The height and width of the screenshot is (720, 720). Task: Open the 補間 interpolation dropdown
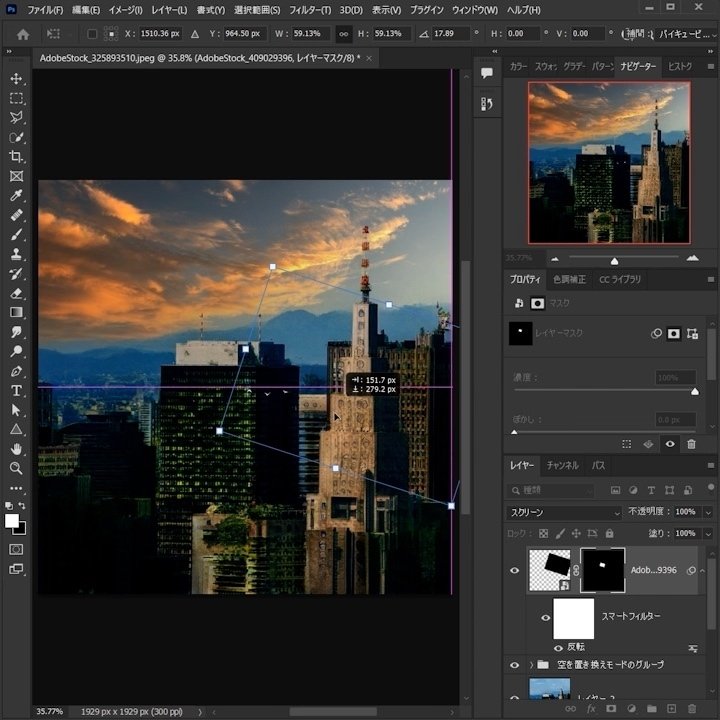point(687,34)
